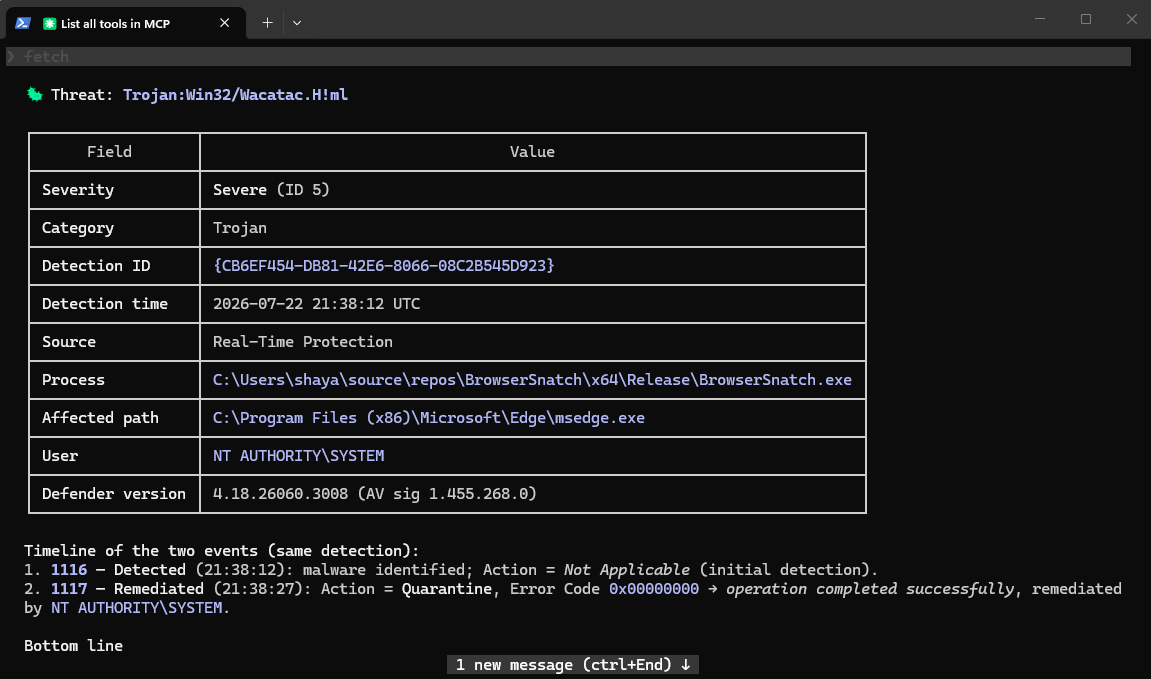The height and width of the screenshot is (679, 1151).
Task: Close the 'List all tools in MCP' tab
Action: pos(225,23)
